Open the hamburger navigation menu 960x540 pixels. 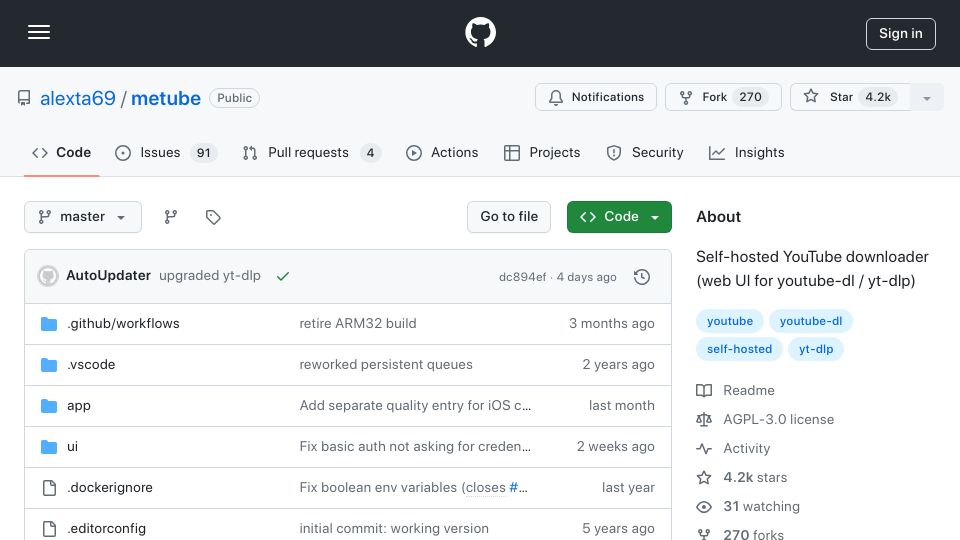(39, 32)
